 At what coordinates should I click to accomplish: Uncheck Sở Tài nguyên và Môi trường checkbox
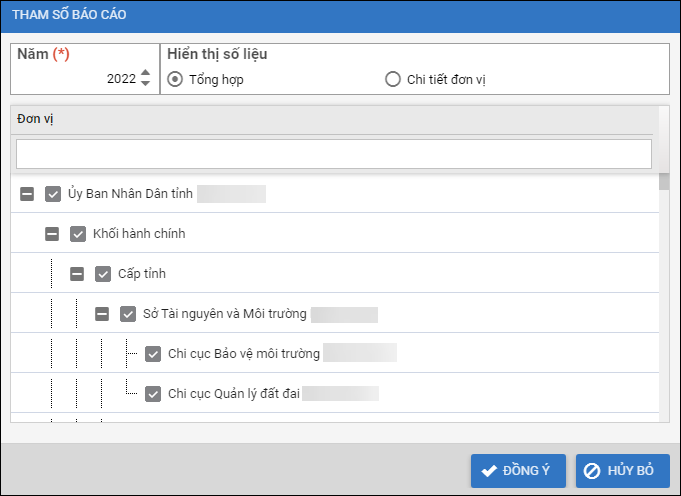(x=128, y=314)
